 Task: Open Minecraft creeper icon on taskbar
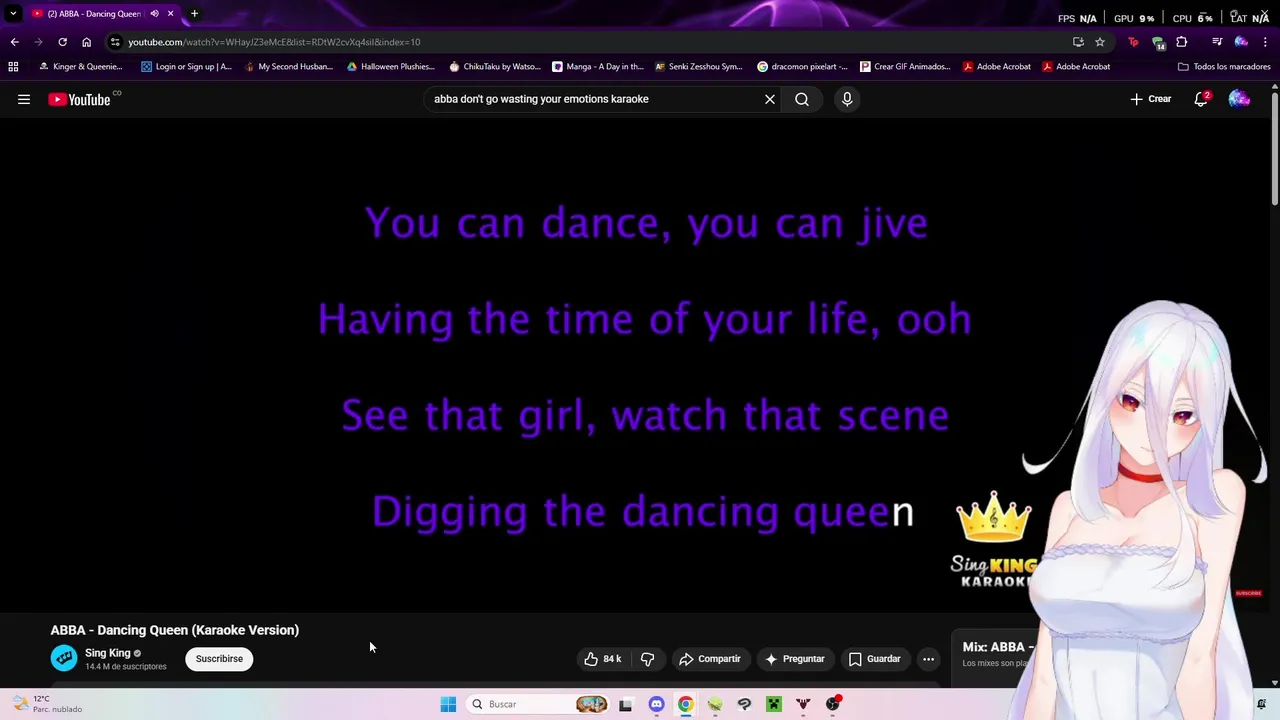coord(774,704)
